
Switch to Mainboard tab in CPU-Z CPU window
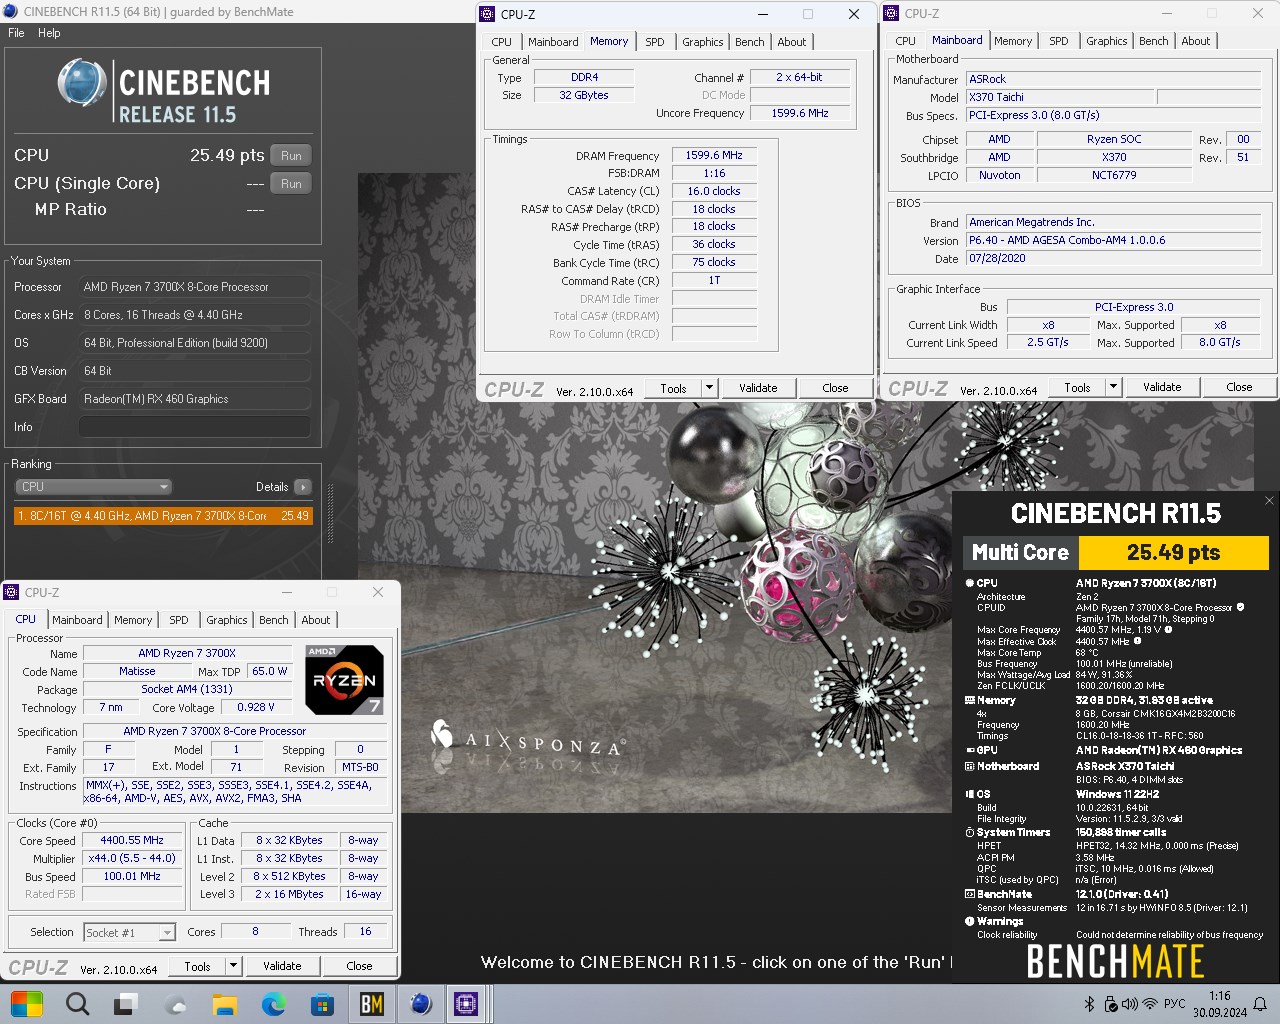click(x=78, y=620)
